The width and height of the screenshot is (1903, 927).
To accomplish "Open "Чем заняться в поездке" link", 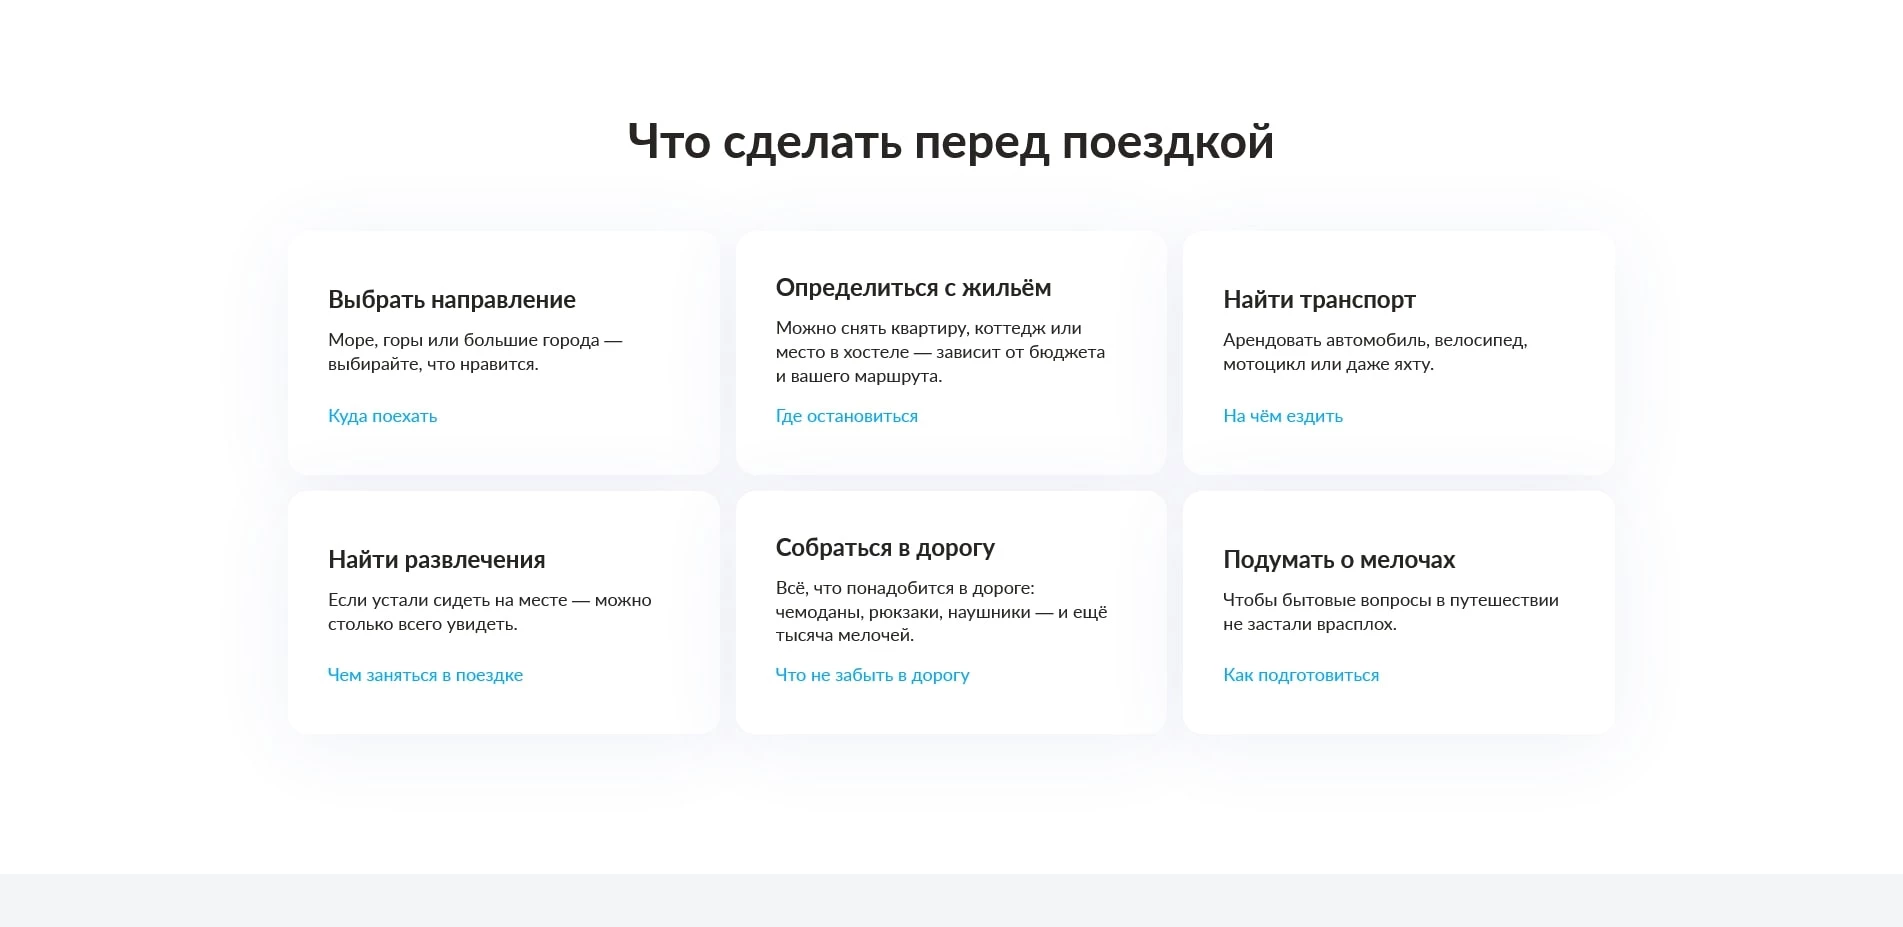I will (425, 675).
